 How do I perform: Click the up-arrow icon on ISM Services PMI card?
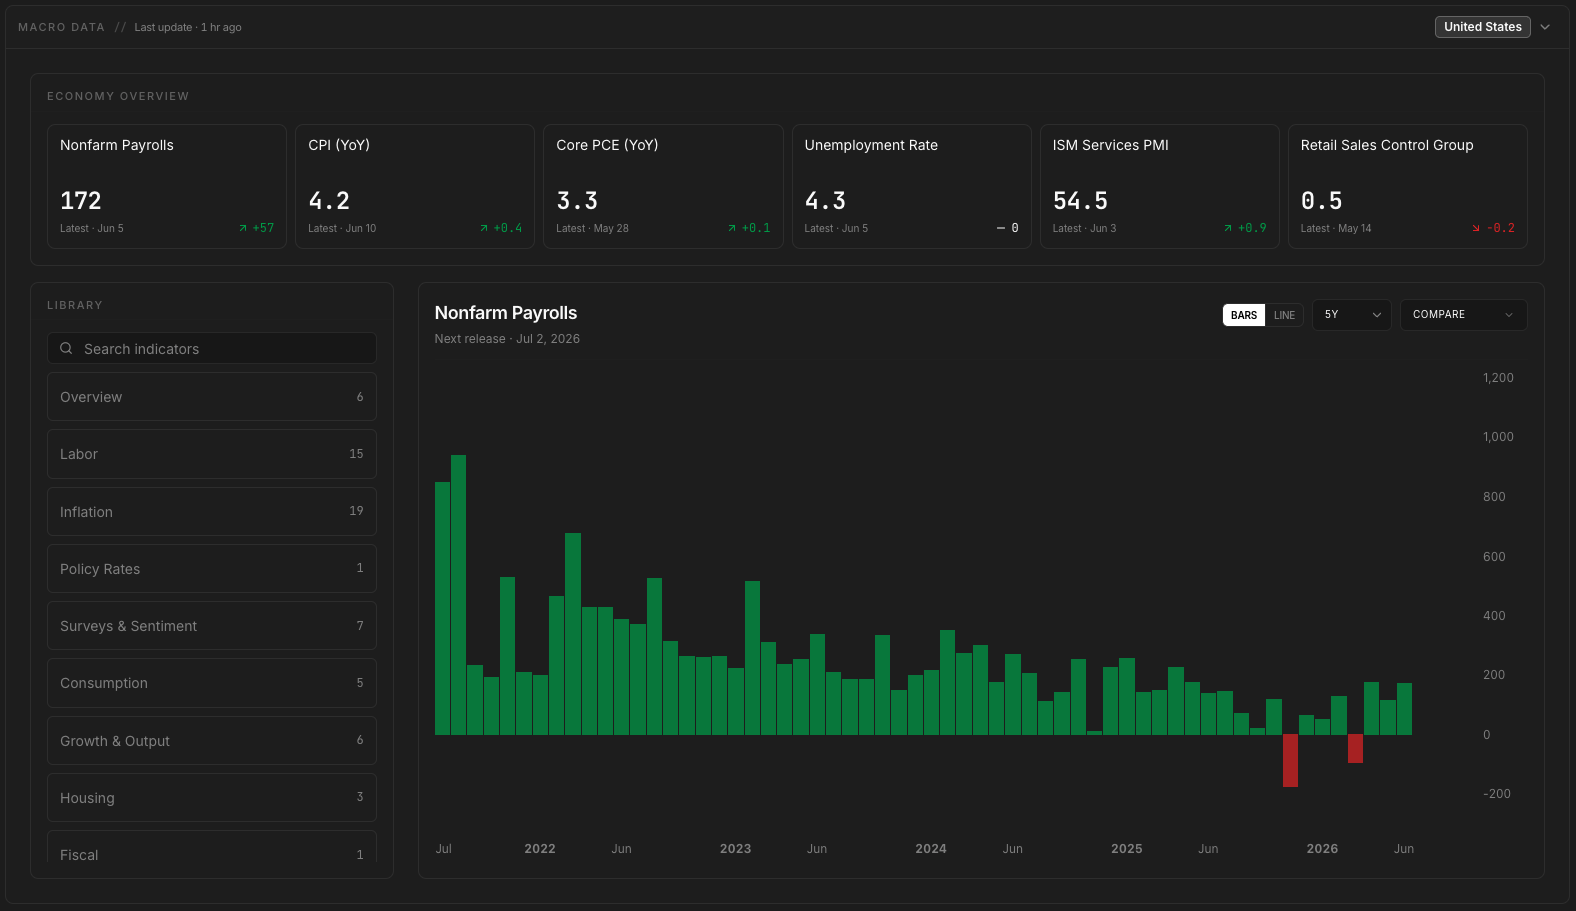1228,228
